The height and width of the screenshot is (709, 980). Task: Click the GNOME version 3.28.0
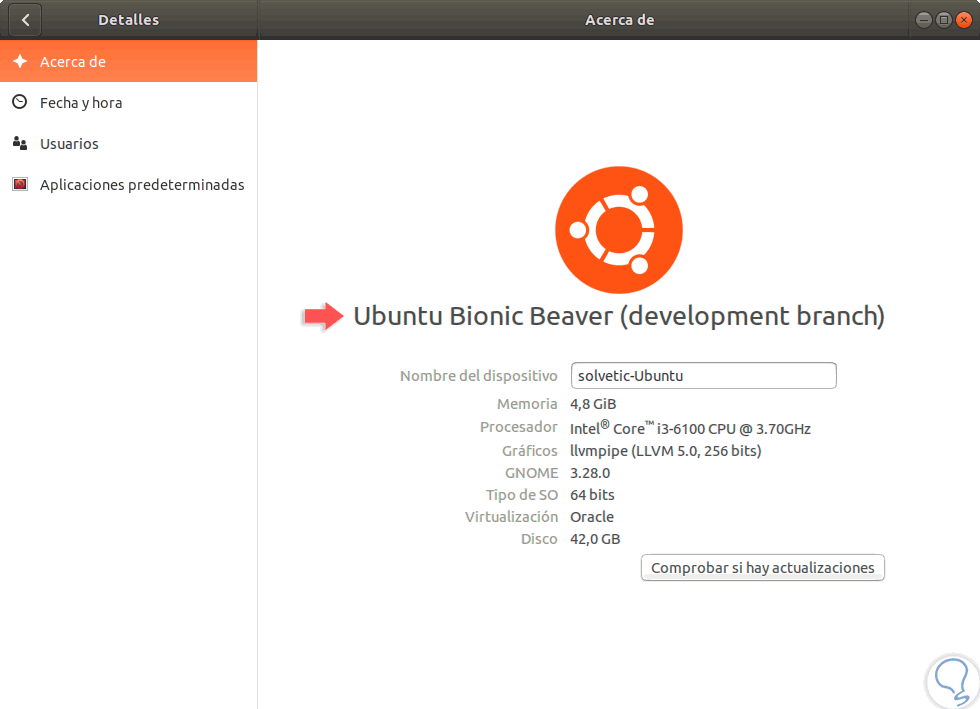[x=590, y=473]
